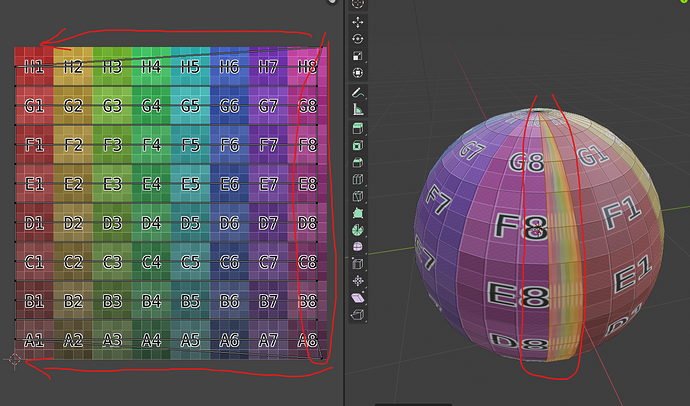Click the F8 face on the sphere
The image size is (690, 406).
521,229
